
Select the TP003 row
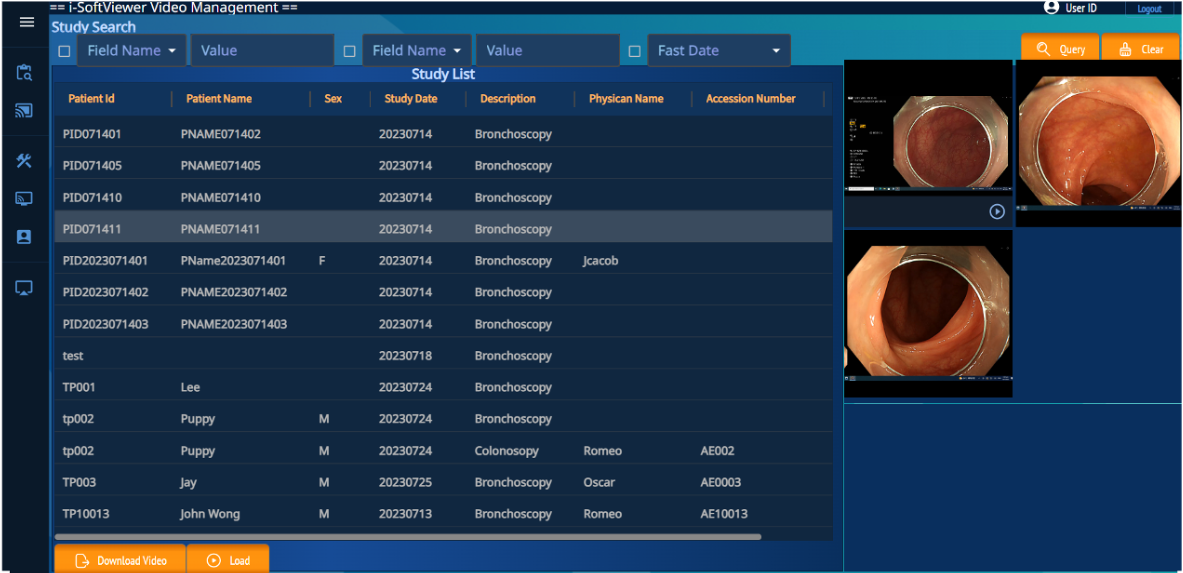pyautogui.click(x=444, y=482)
